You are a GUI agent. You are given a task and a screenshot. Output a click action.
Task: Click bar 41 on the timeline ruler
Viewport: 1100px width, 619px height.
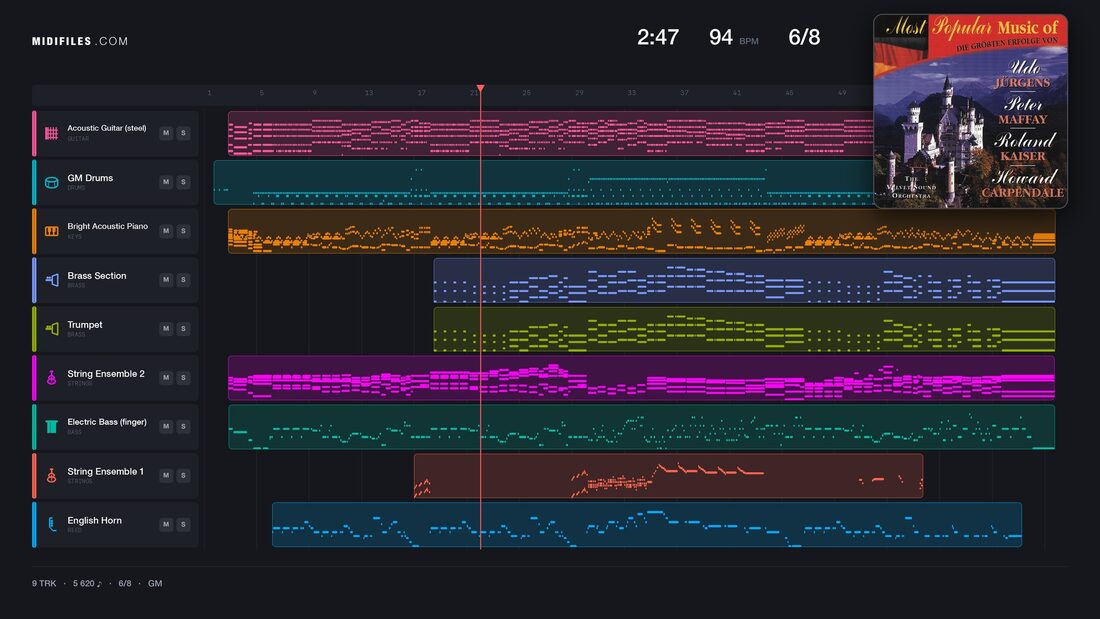(x=737, y=93)
